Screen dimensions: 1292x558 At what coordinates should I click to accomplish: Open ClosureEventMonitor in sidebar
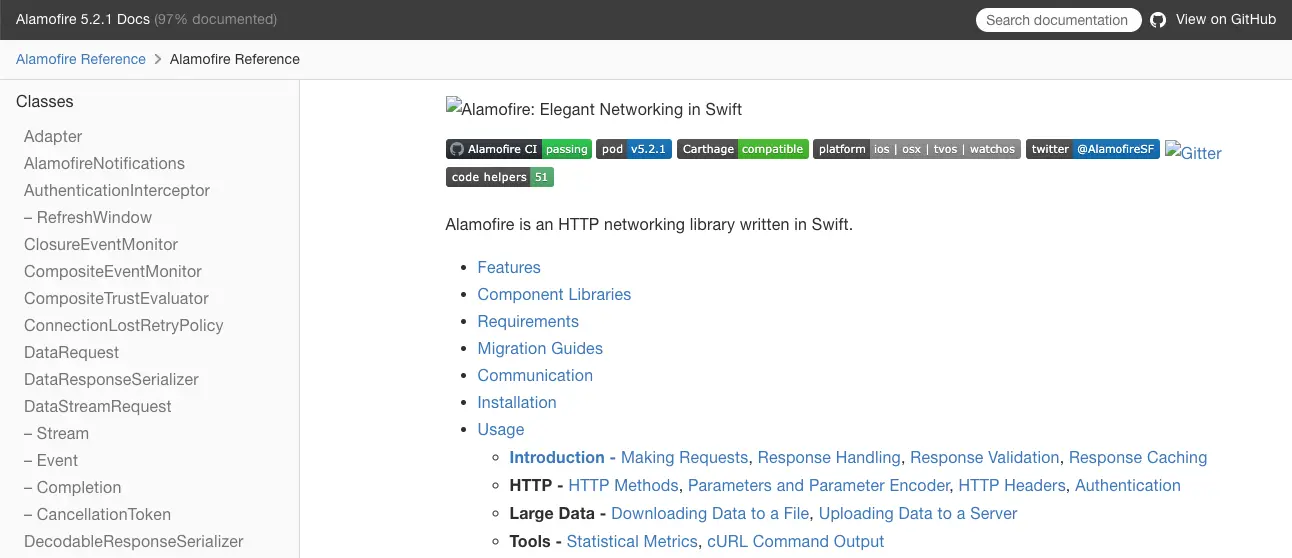point(101,244)
